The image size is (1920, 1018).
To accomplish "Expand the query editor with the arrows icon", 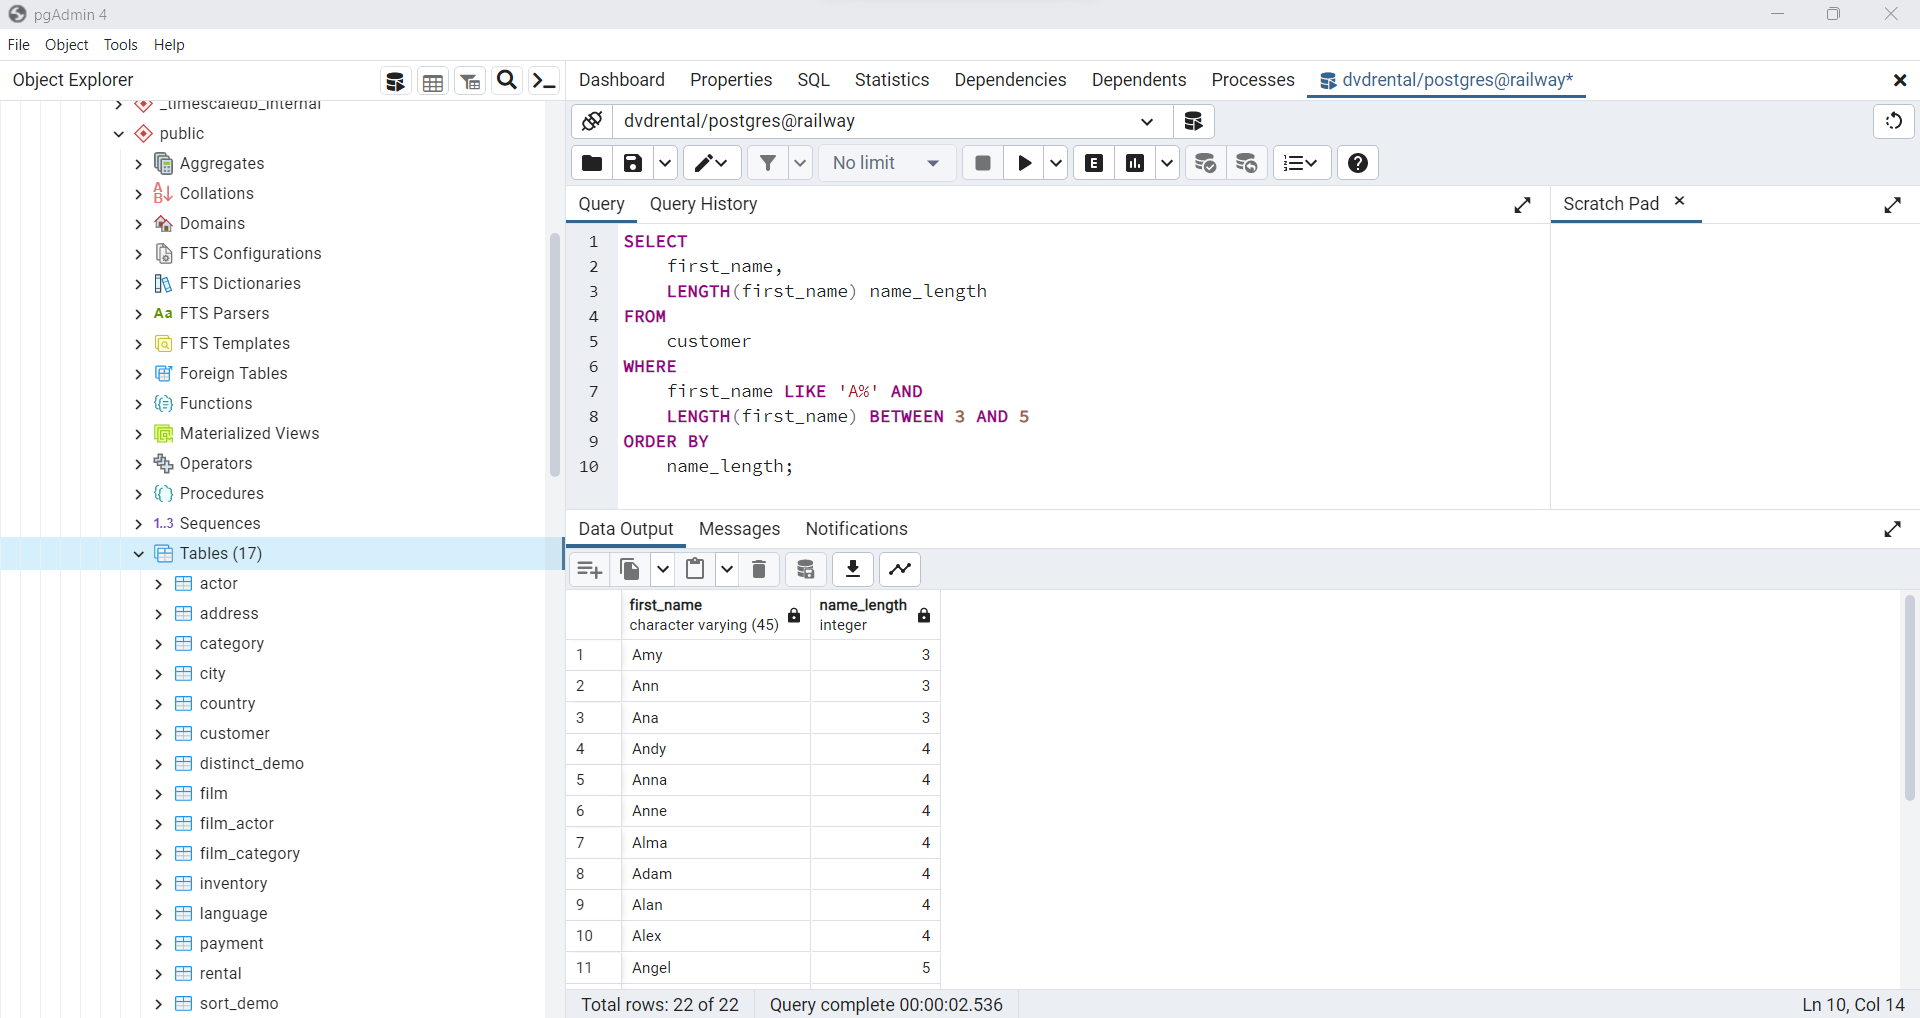I will (x=1523, y=205).
